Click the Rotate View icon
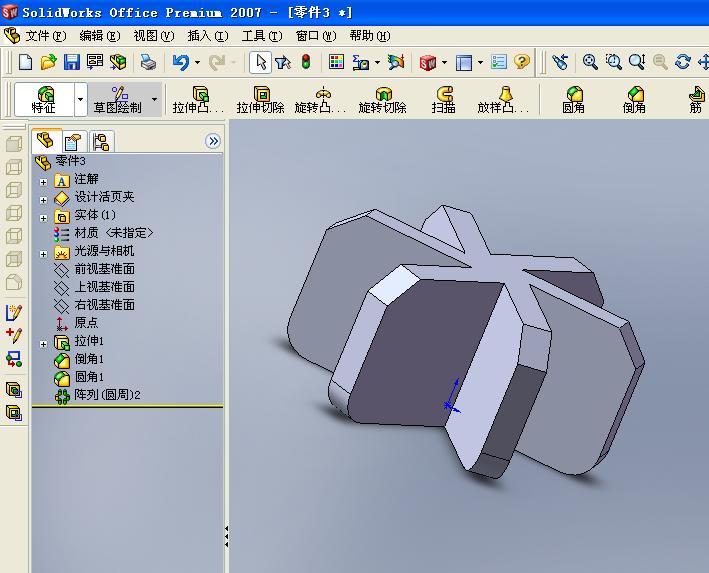Screen dimensions: 709x573 point(683,62)
